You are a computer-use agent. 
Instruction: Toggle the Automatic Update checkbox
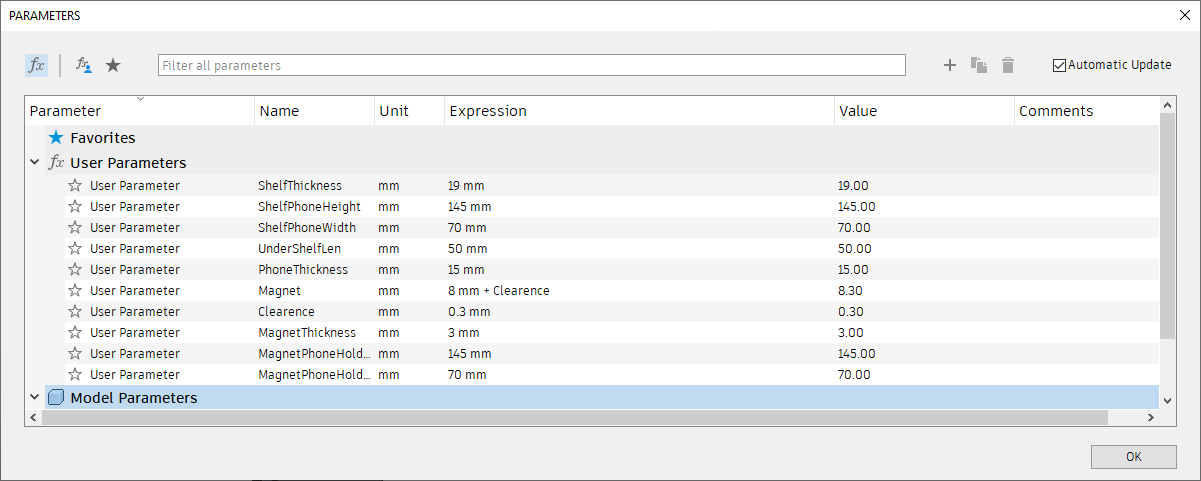[x=1060, y=65]
